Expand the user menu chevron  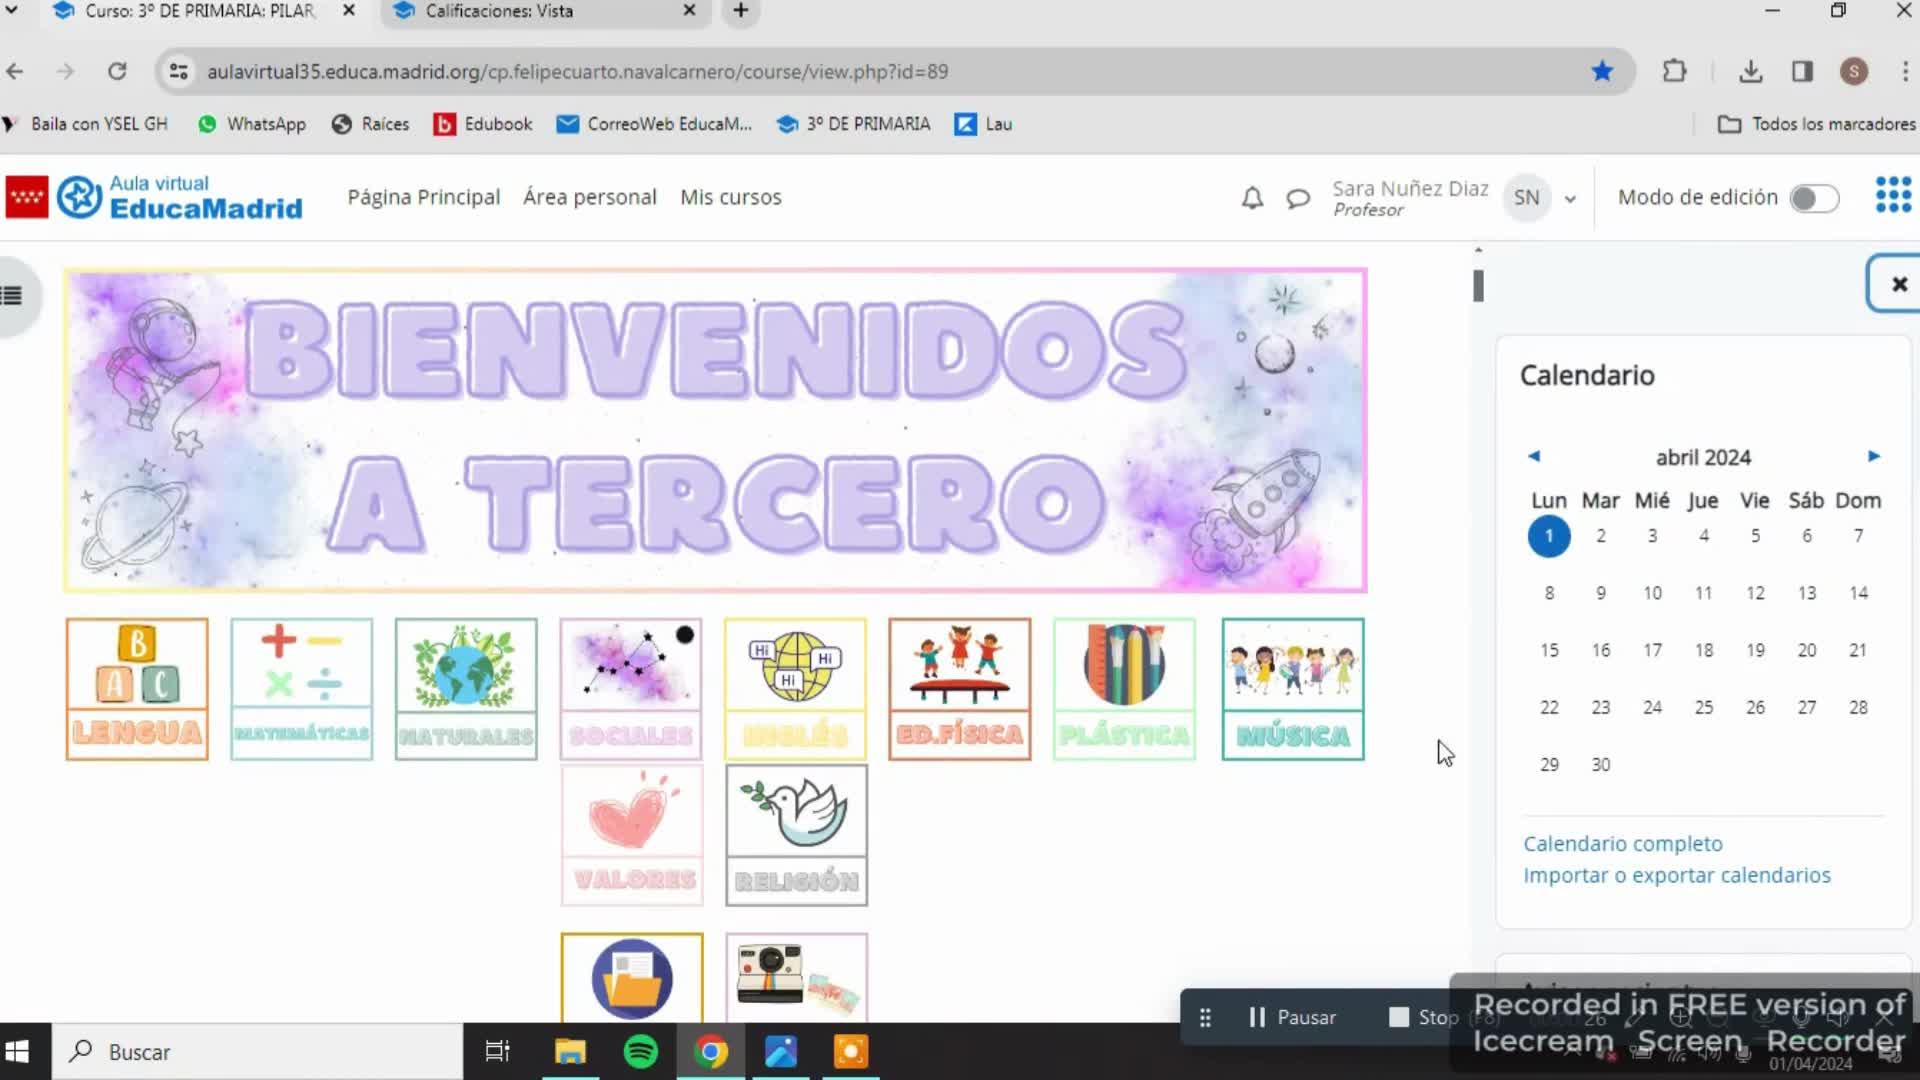tap(1570, 199)
